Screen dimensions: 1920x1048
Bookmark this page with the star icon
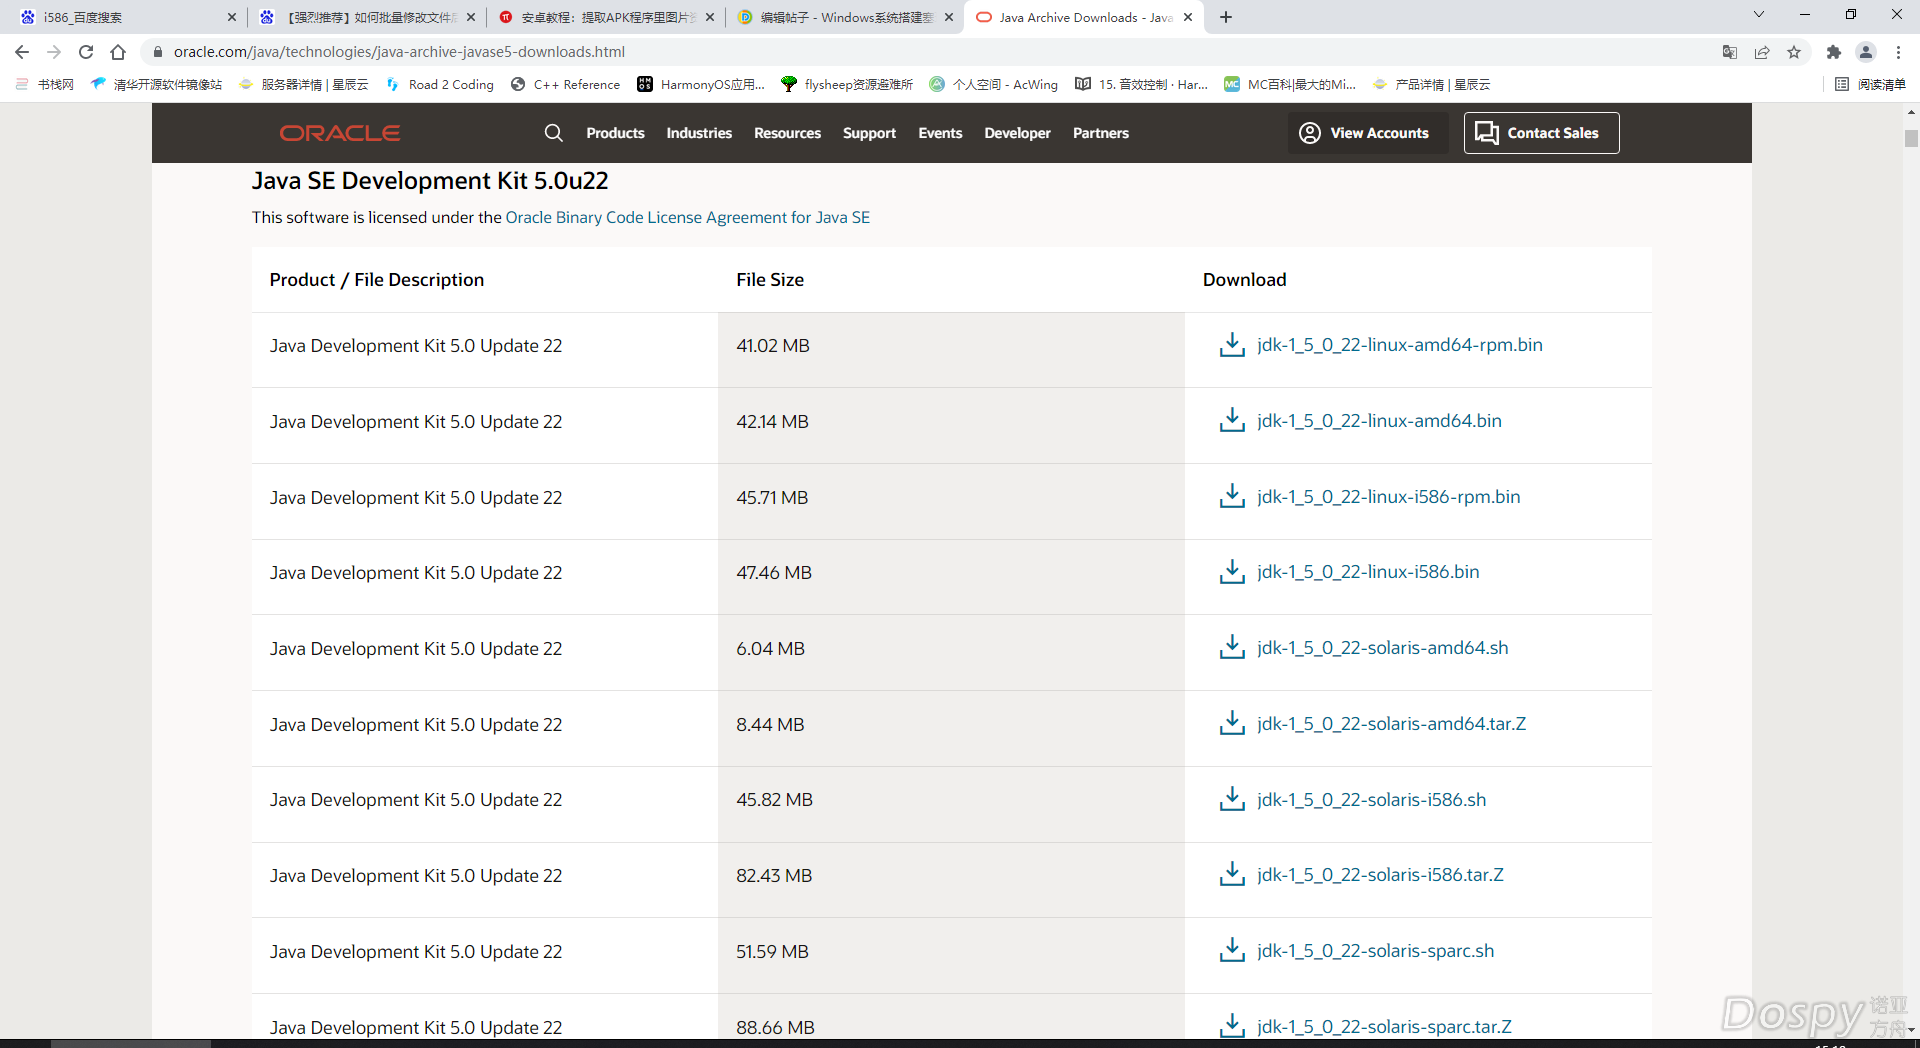(x=1794, y=52)
